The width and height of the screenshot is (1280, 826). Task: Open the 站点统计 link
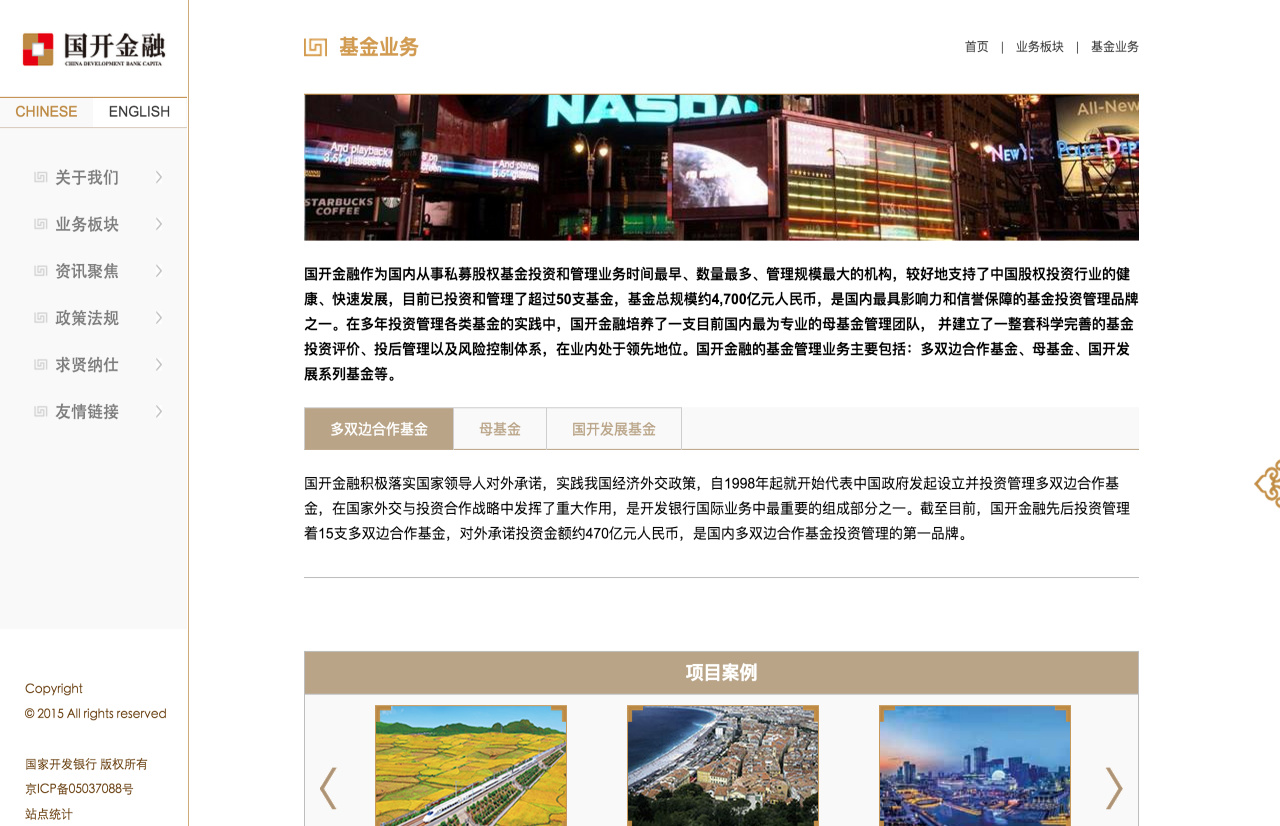coord(49,814)
